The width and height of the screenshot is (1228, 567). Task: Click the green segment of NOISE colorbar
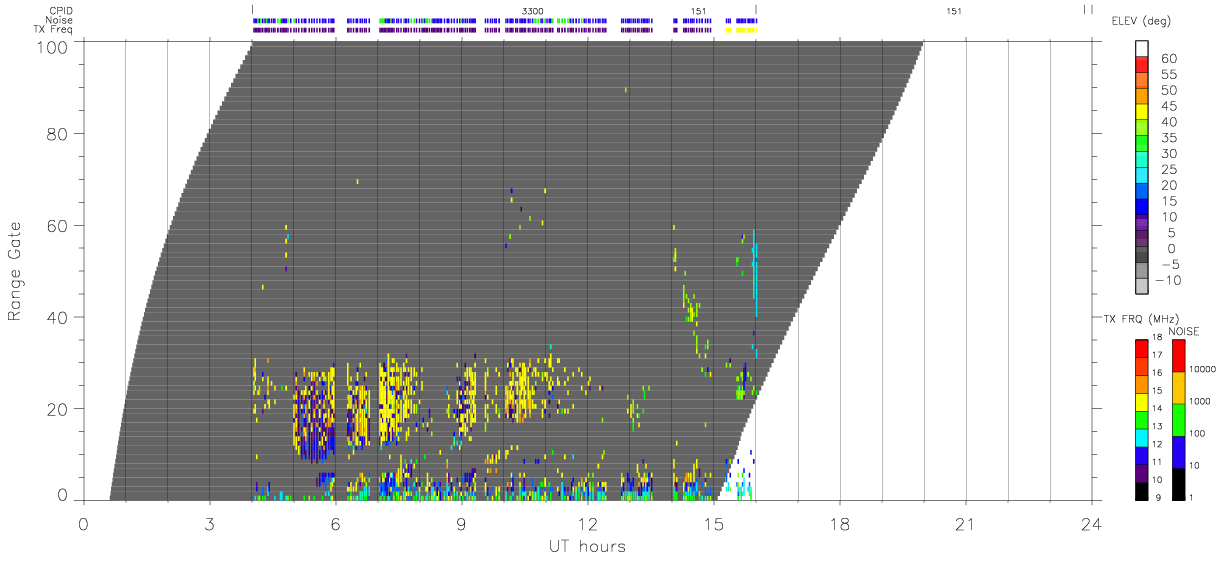tap(1178, 420)
